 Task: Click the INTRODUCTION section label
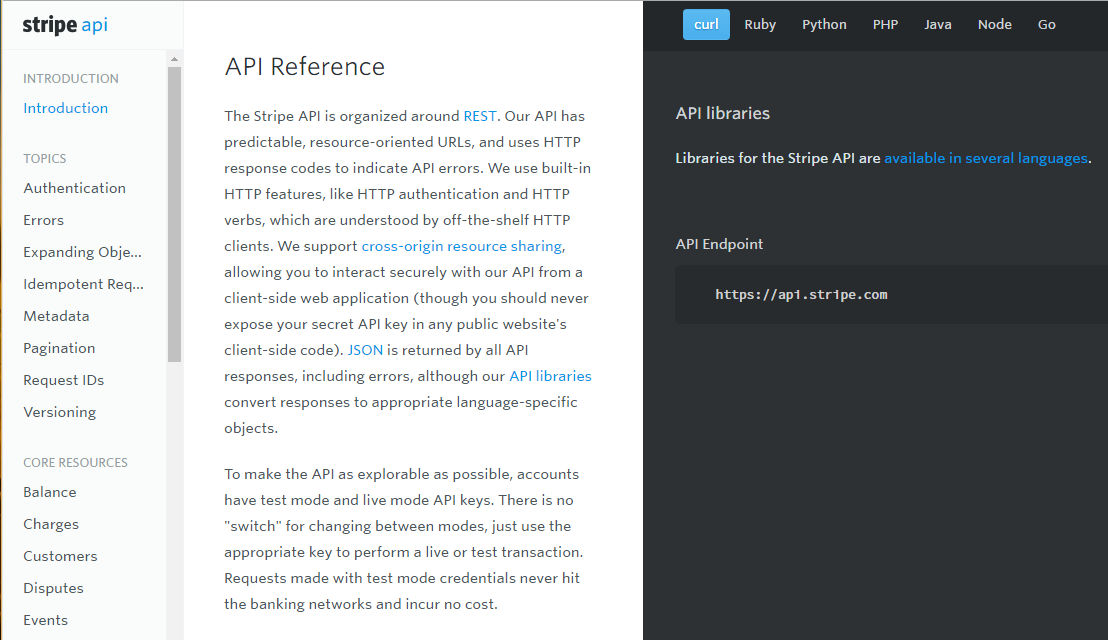pos(71,78)
